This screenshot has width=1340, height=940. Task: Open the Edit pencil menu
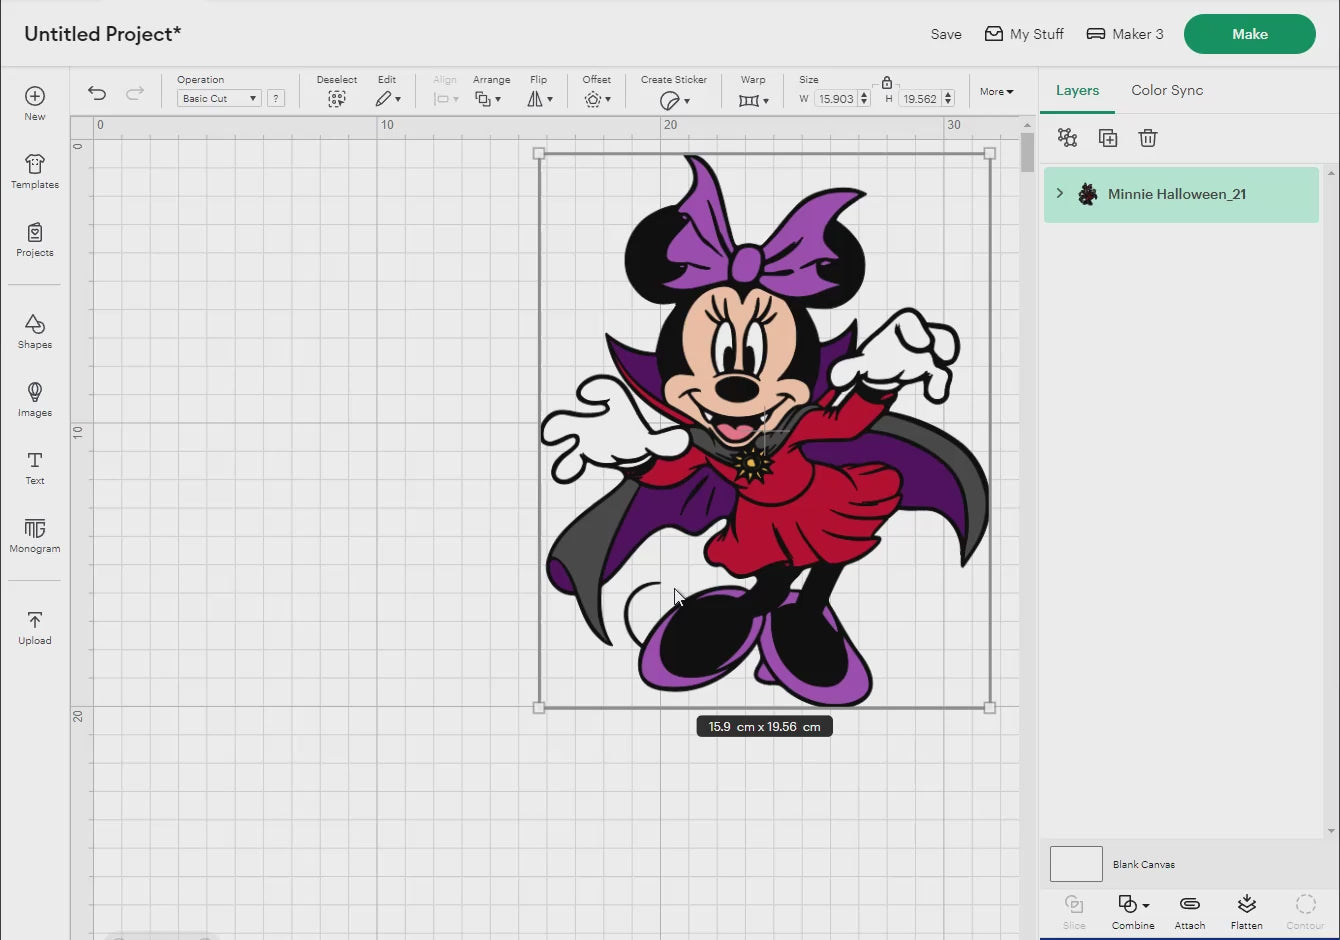(x=388, y=99)
